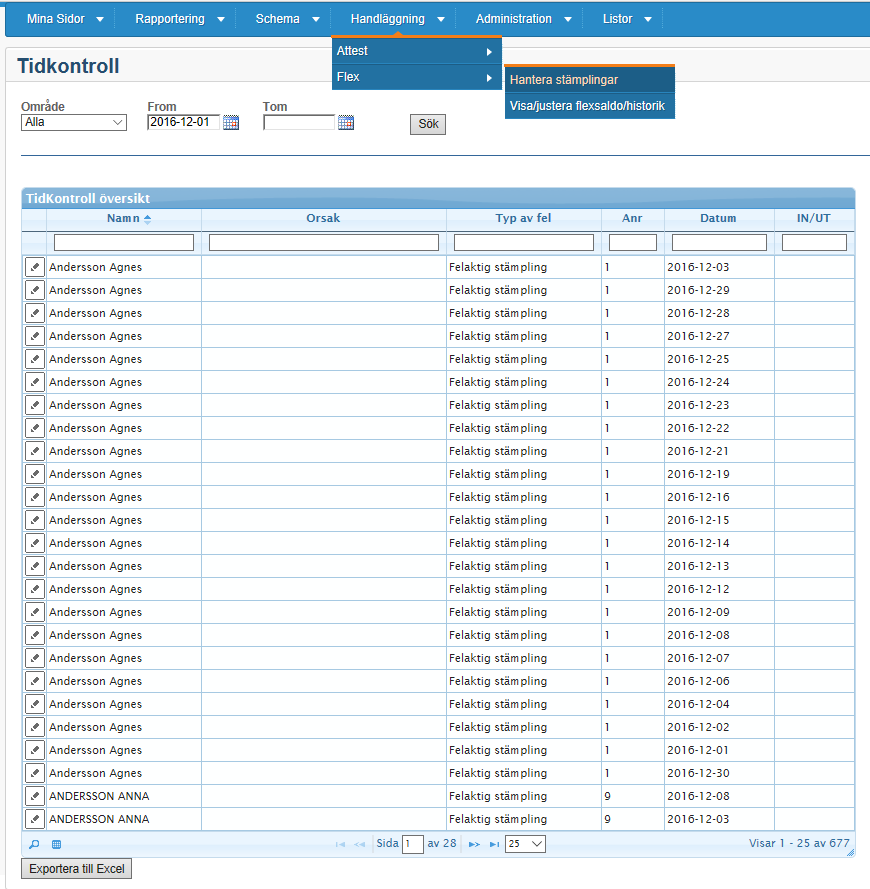Go to the next page of results
The width and height of the screenshot is (870, 889).
[474, 844]
